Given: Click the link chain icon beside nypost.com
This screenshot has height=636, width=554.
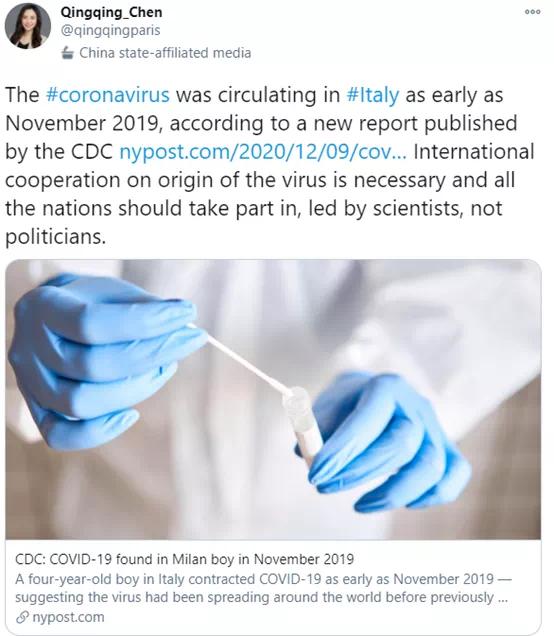Looking at the screenshot, I should pos(22,617).
